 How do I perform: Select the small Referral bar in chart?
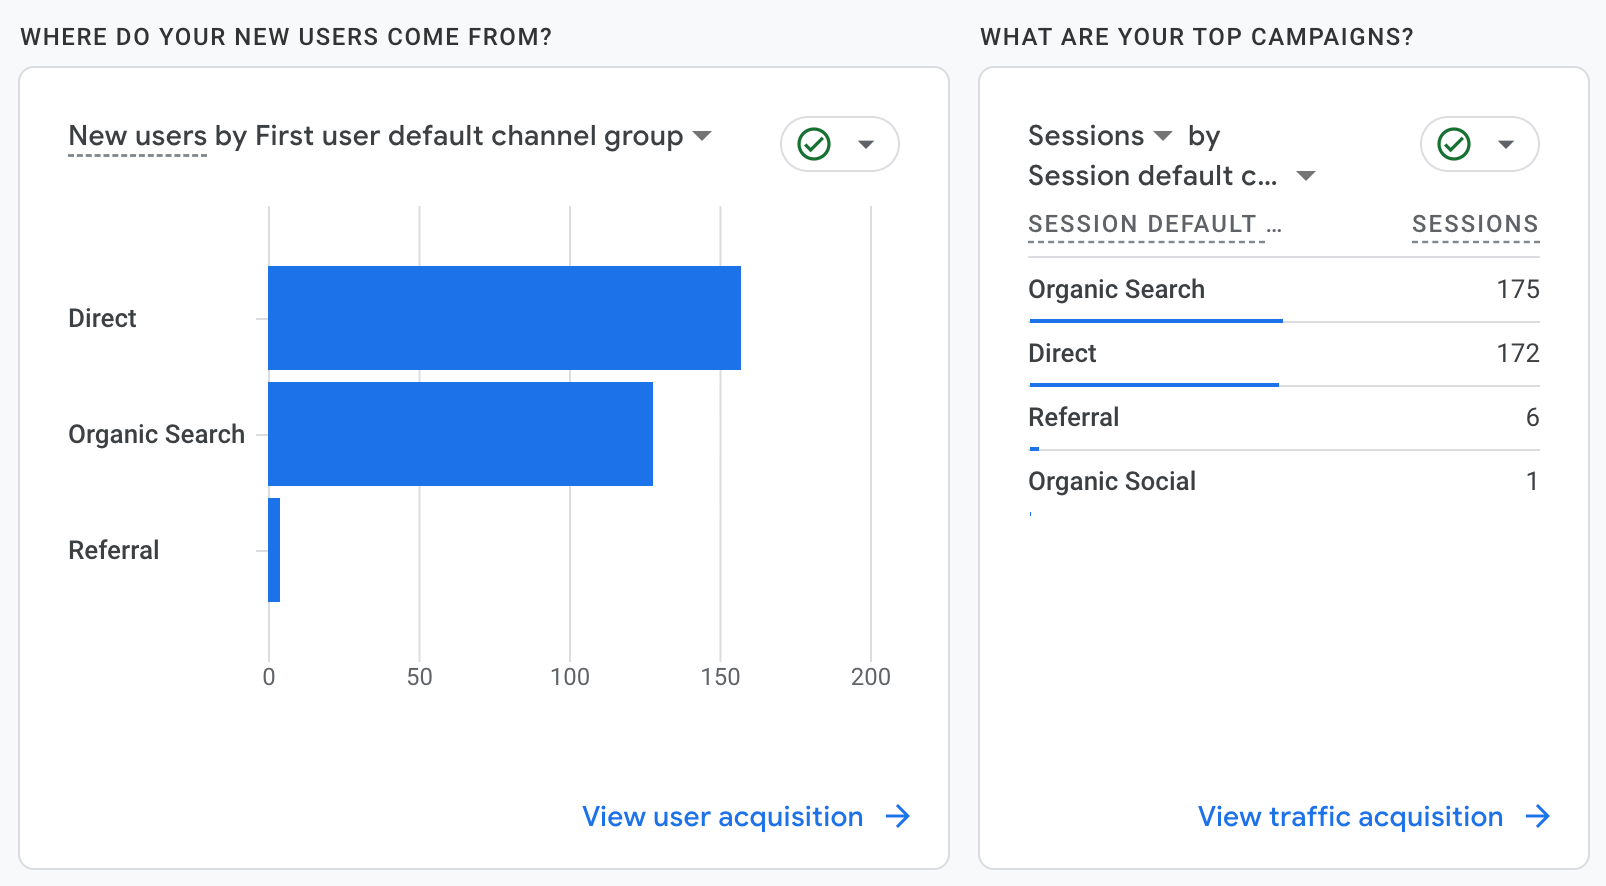click(x=274, y=550)
